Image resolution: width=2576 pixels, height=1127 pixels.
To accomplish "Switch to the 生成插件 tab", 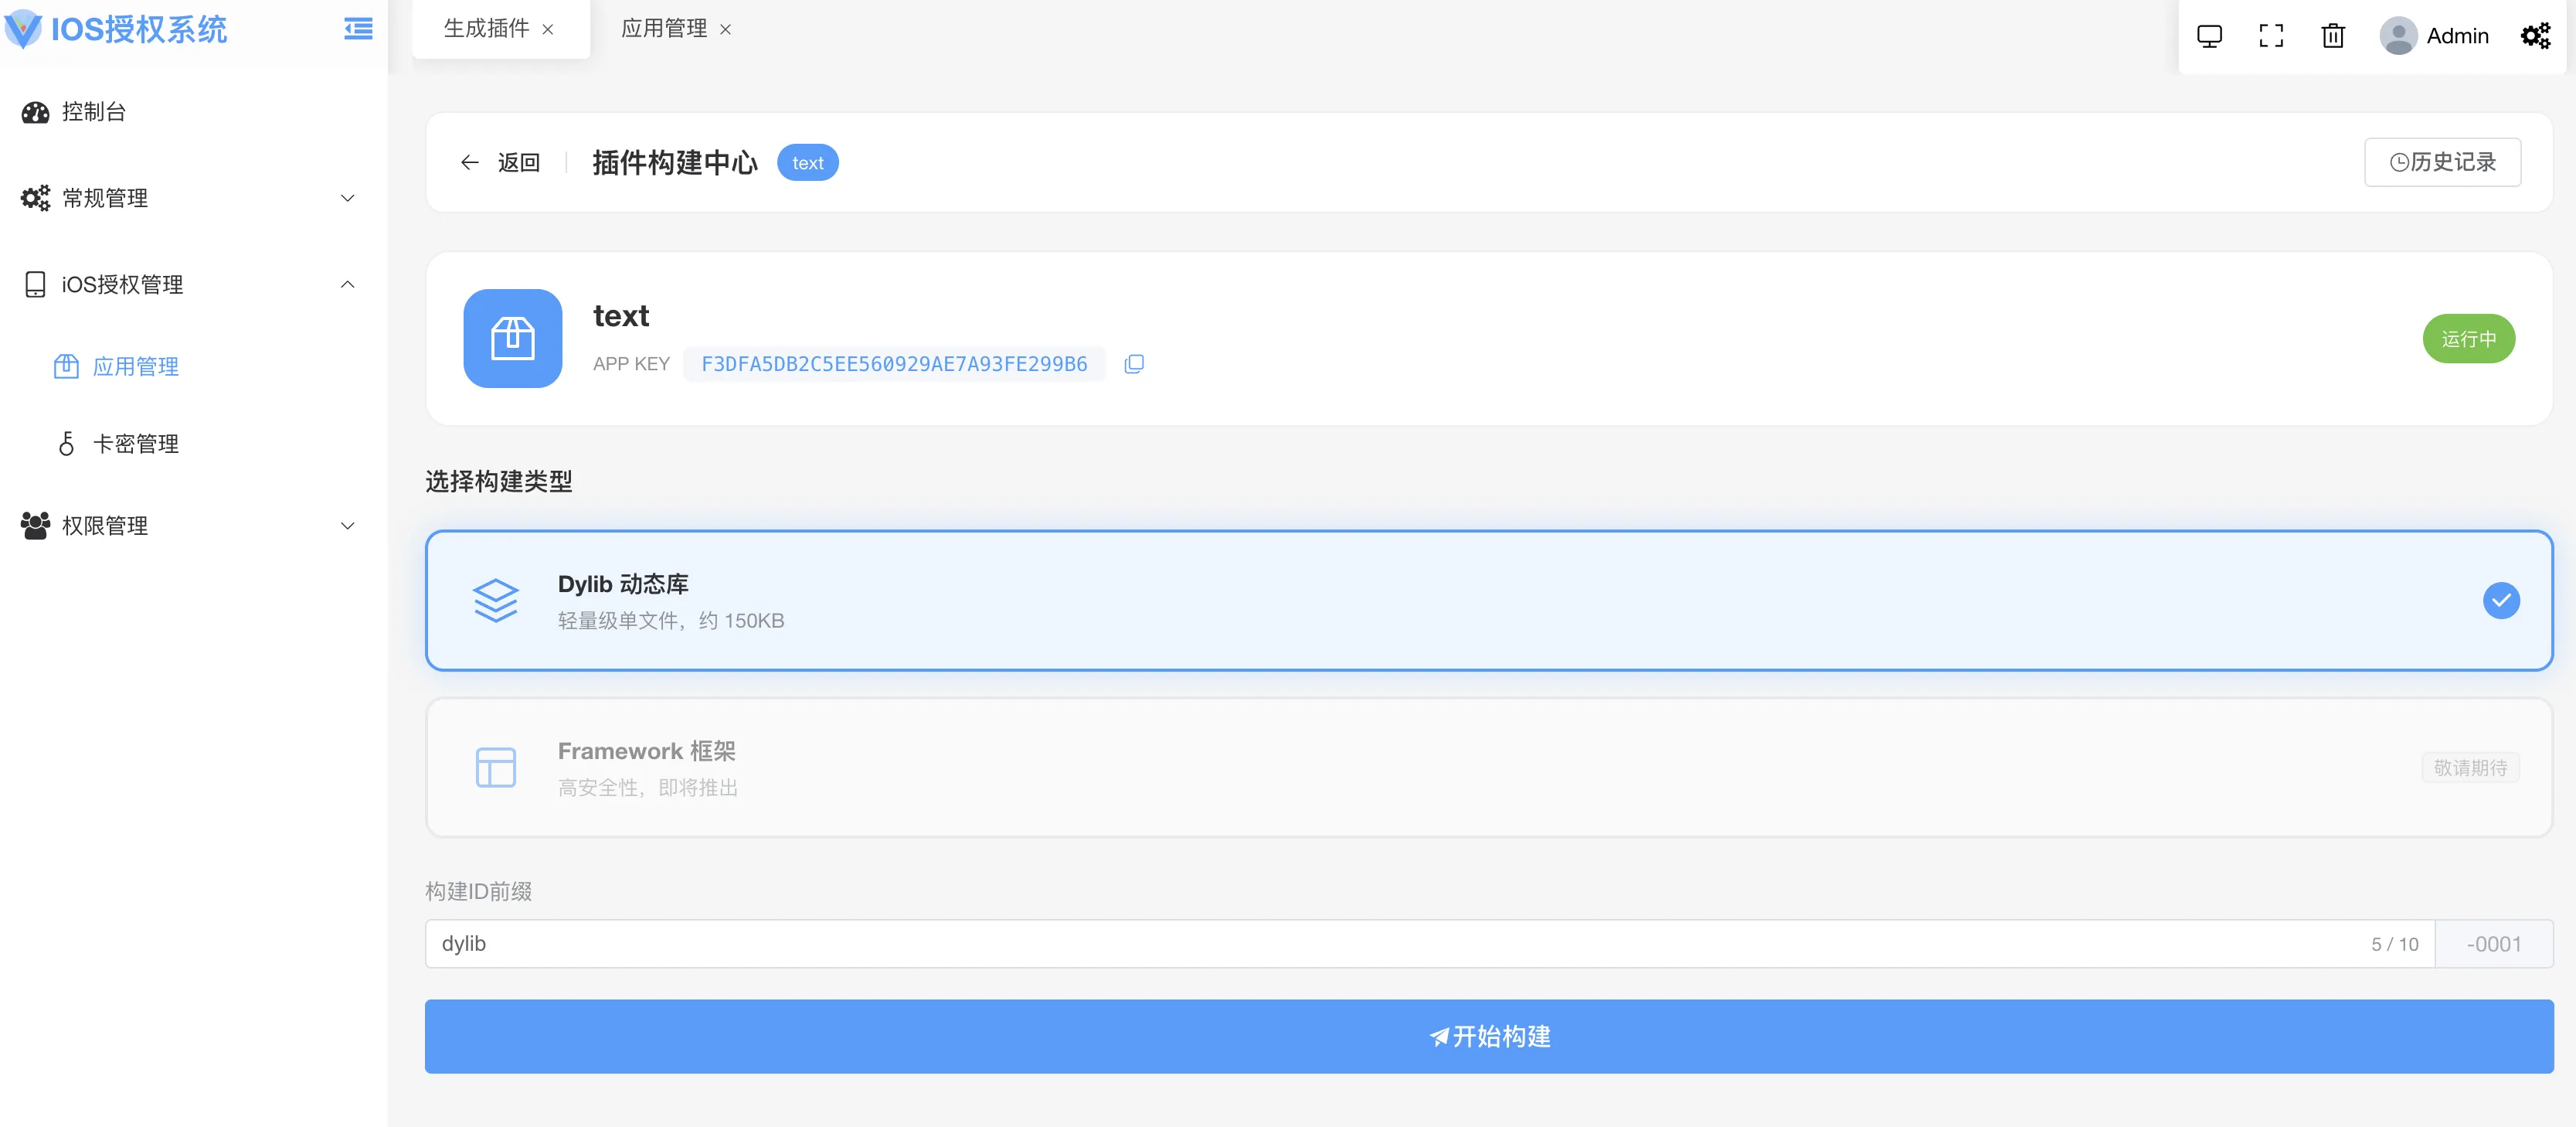I will click(485, 29).
